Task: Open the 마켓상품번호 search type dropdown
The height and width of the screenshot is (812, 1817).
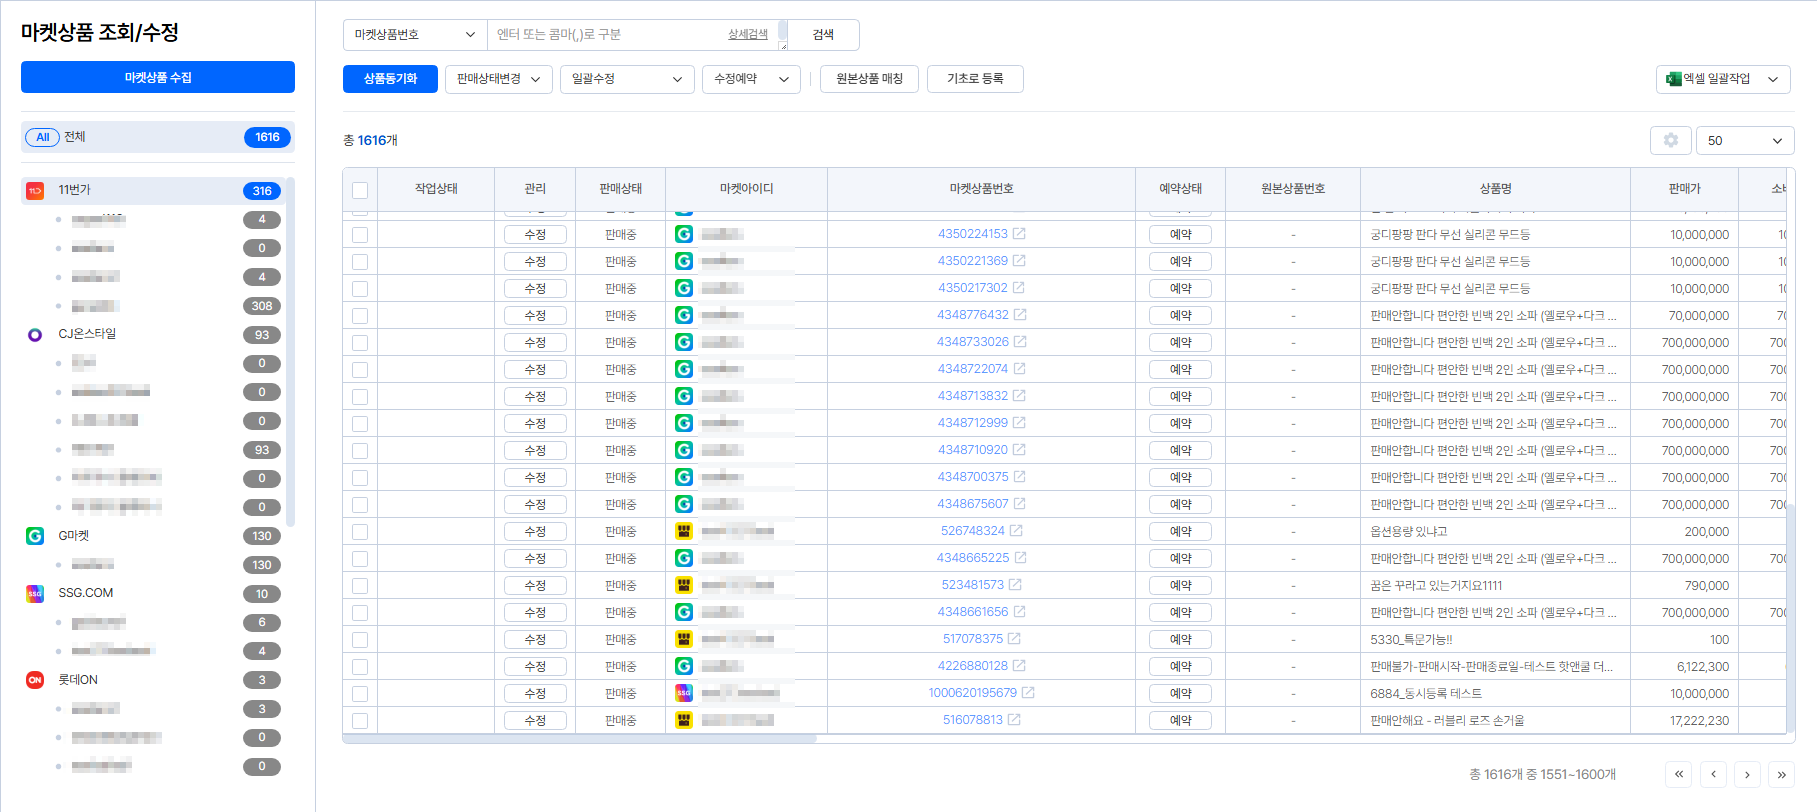Action: coord(414,35)
